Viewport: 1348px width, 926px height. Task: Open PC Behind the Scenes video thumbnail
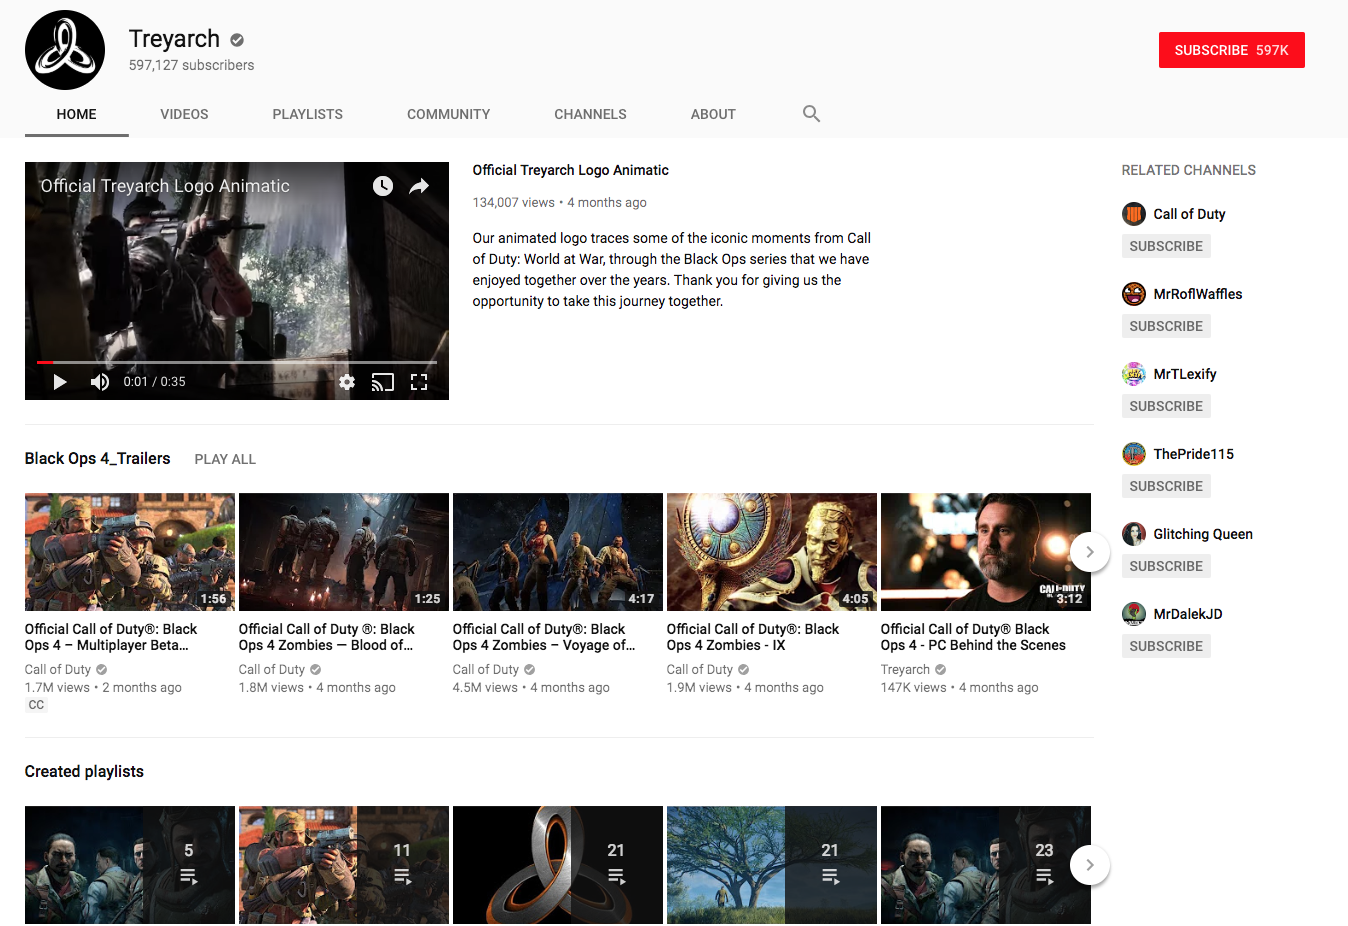point(986,552)
